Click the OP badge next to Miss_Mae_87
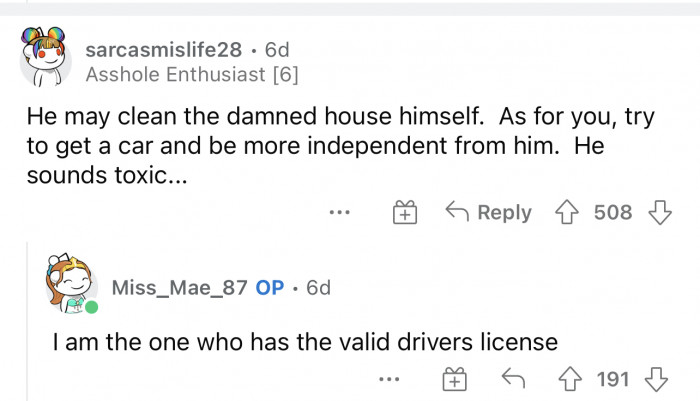This screenshot has width=700, height=401. (x=269, y=288)
